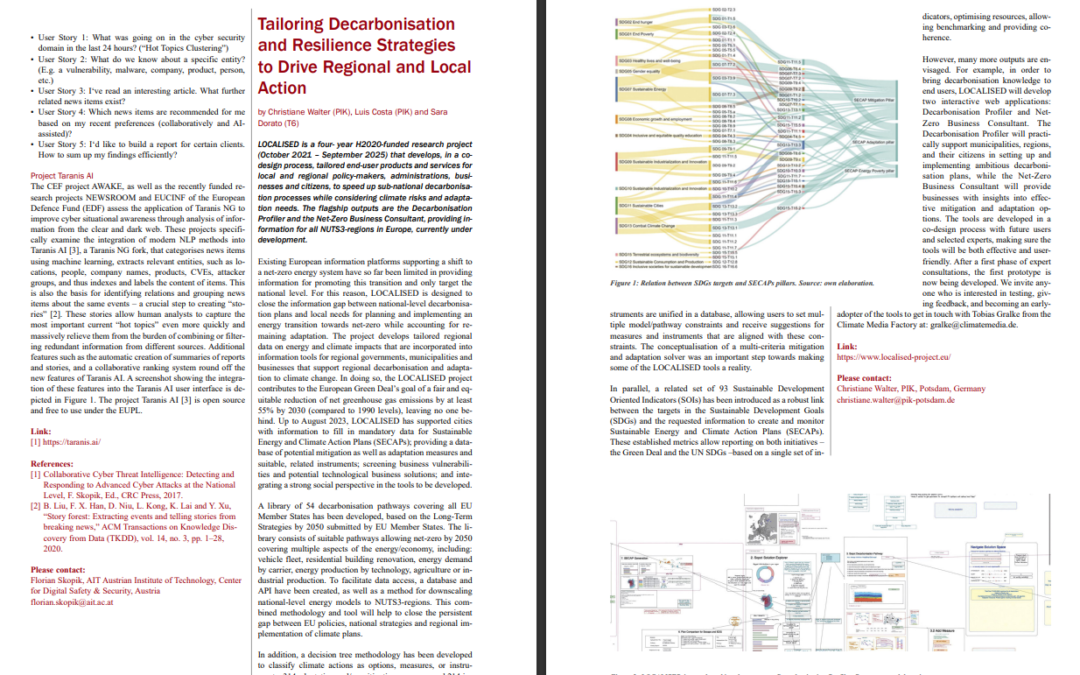This screenshot has height=675, width=1080.
Task: Click the 'SECAP Energy Poverty pillar' label
Action: [x=870, y=171]
